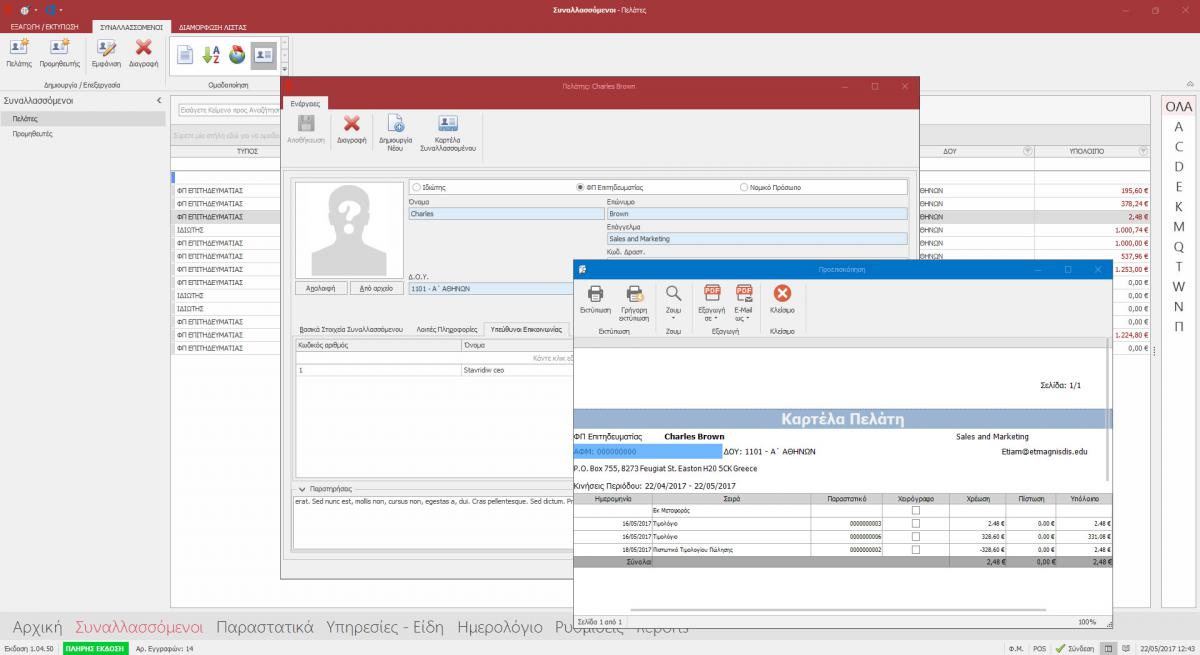Click the ΠΛΗΡΗΣ ΕΚΔΟΣΗ status badge

[93, 648]
